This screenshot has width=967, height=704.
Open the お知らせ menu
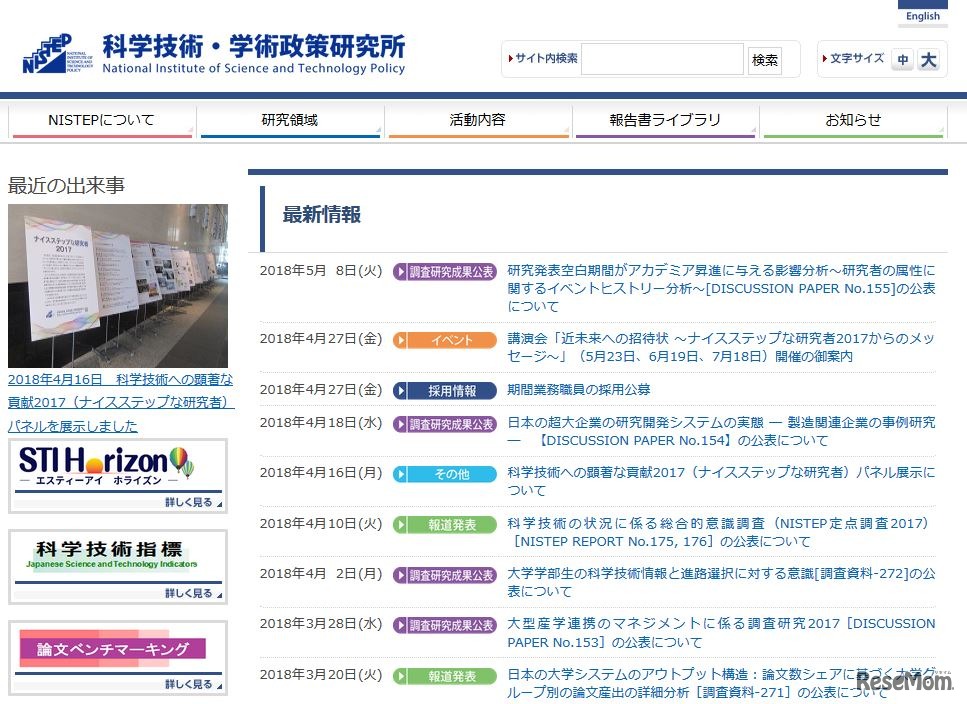[853, 121]
